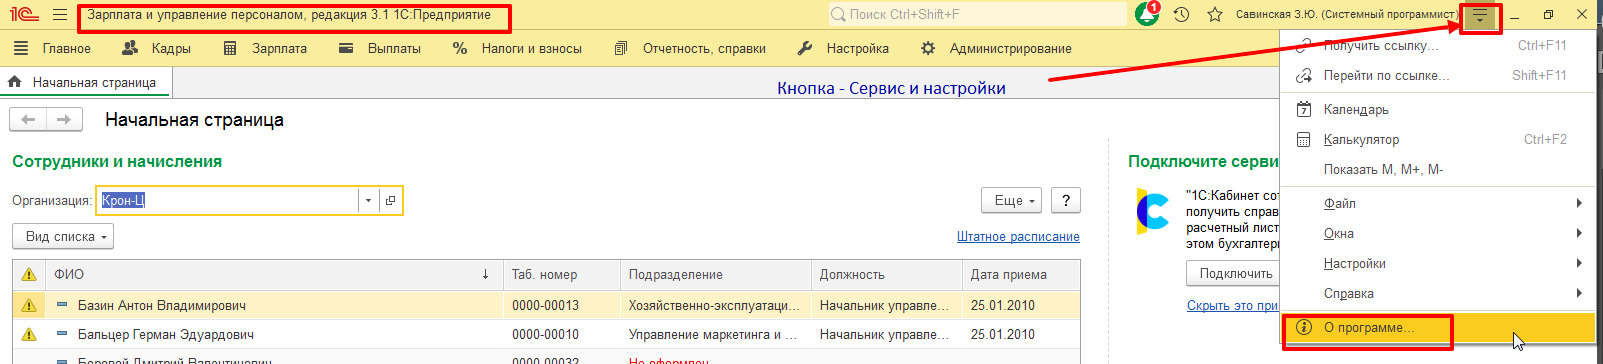Click the Подключить button
1603x364 pixels.
pos(1236,274)
